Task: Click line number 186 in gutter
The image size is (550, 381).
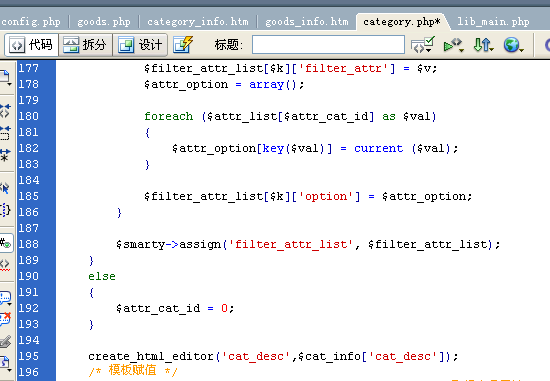Action: (28, 212)
